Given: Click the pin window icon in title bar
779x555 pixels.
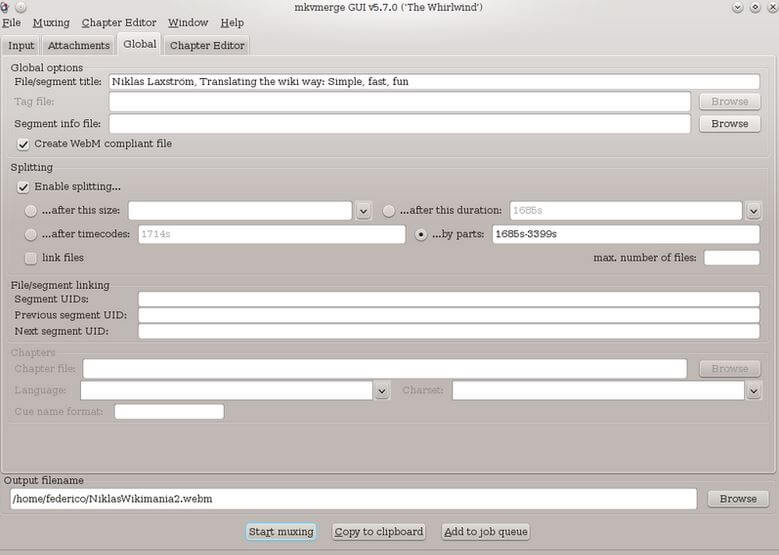Looking at the screenshot, I should (21, 7).
